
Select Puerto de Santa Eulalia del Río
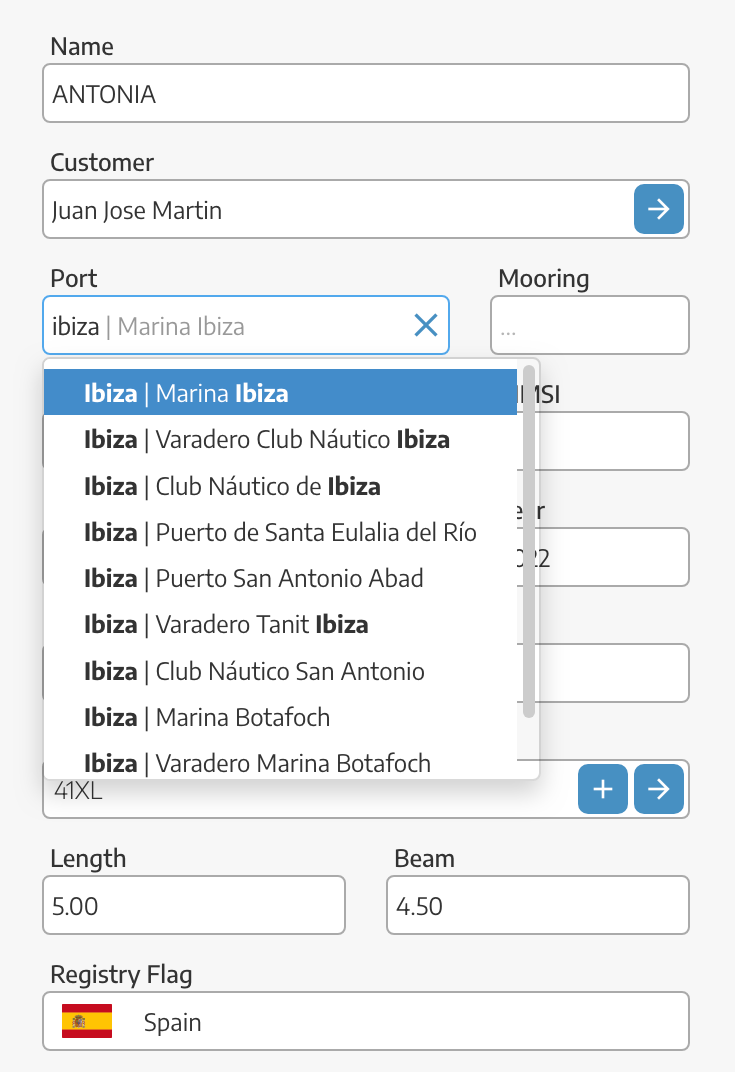[x=280, y=532]
